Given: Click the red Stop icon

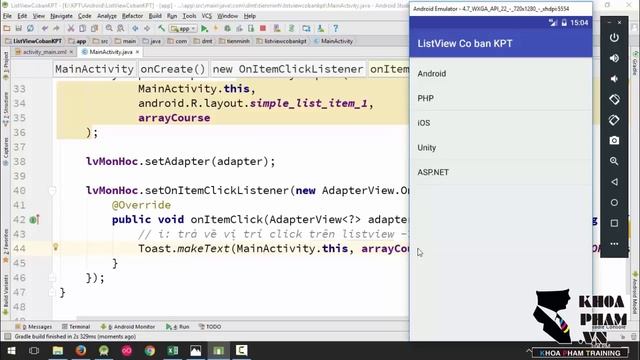Looking at the screenshot, I should (x=263, y=29).
